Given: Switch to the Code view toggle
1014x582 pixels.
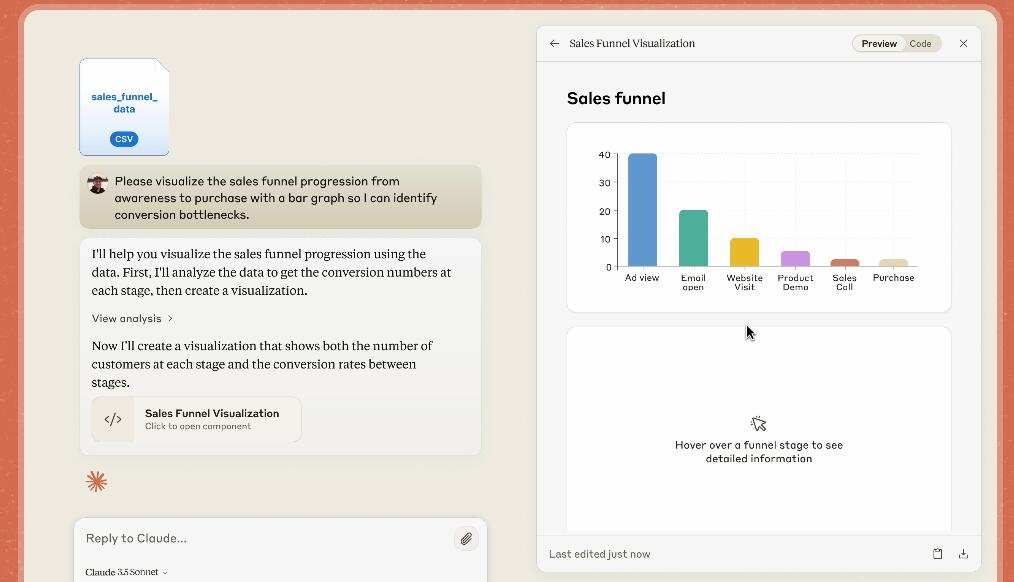Looking at the screenshot, I should [x=920, y=44].
